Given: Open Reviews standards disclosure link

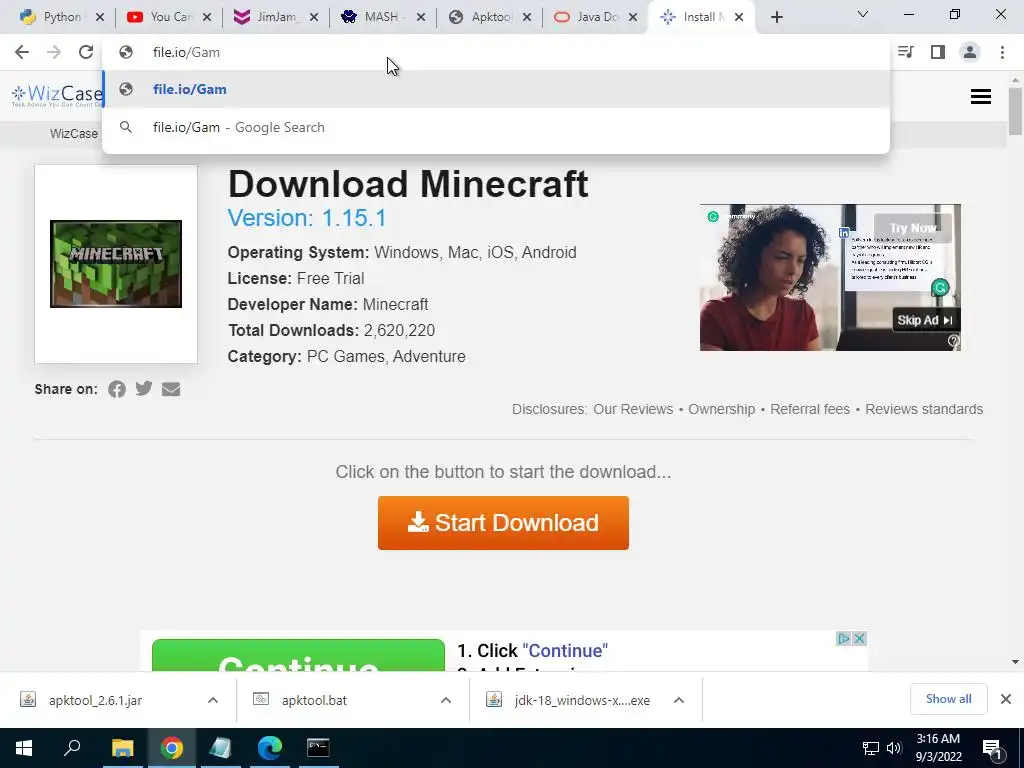Looking at the screenshot, I should [924, 409].
